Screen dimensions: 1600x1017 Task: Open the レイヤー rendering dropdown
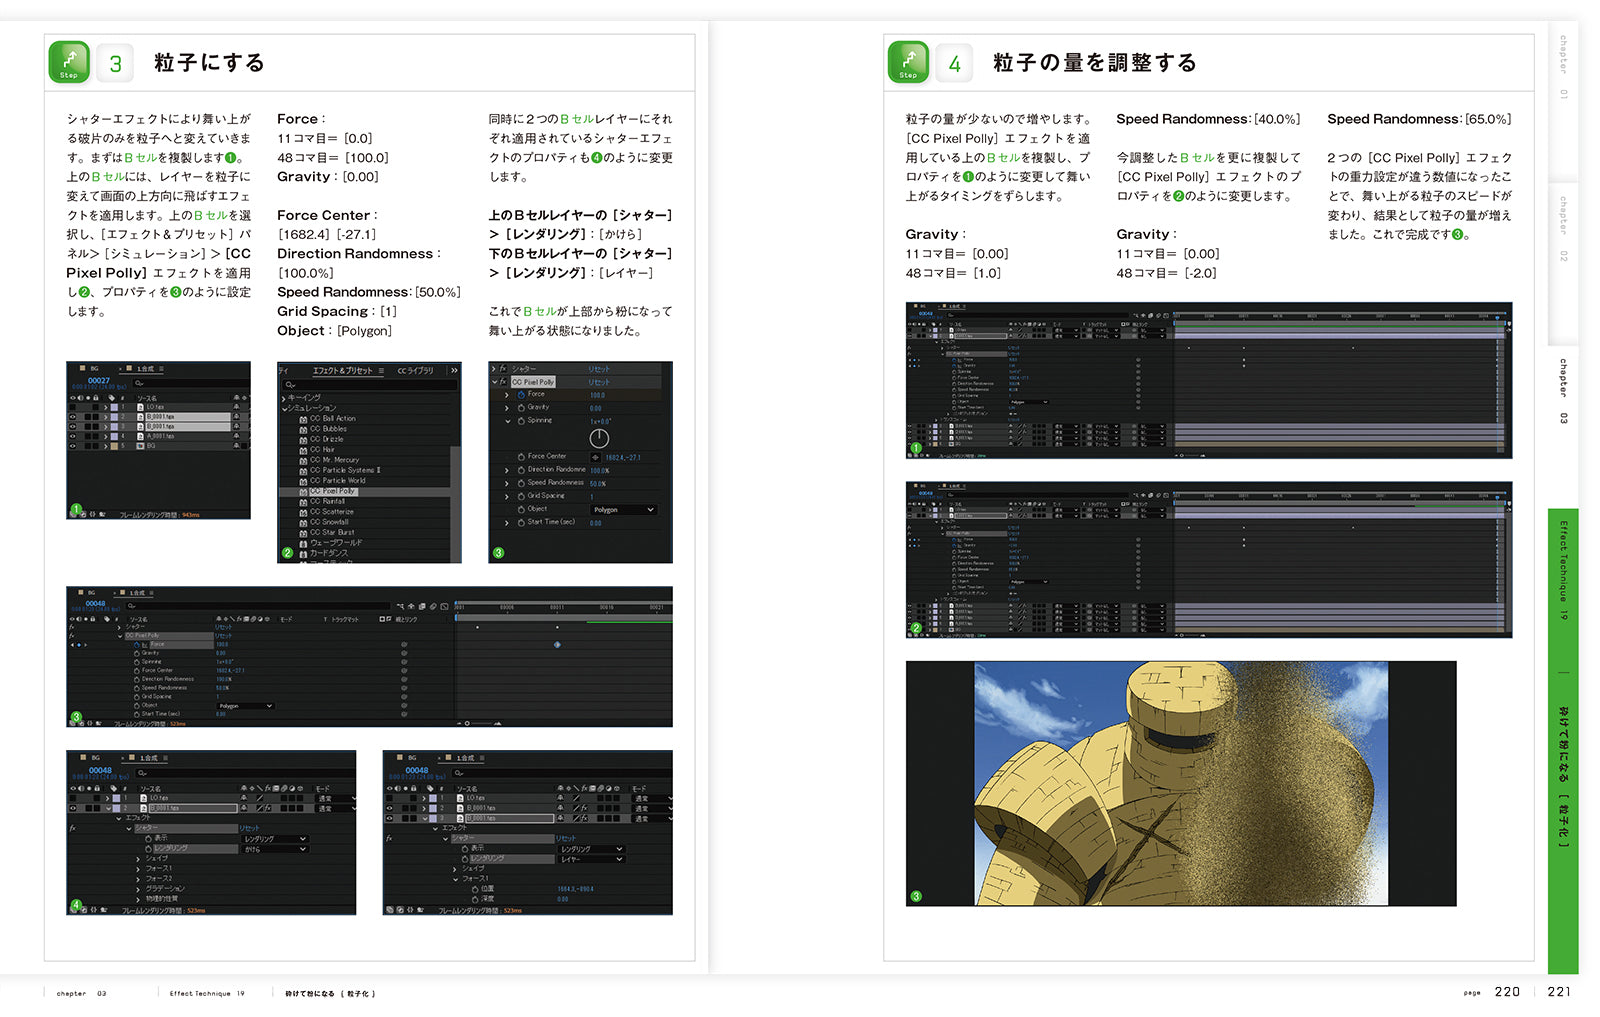592,859
